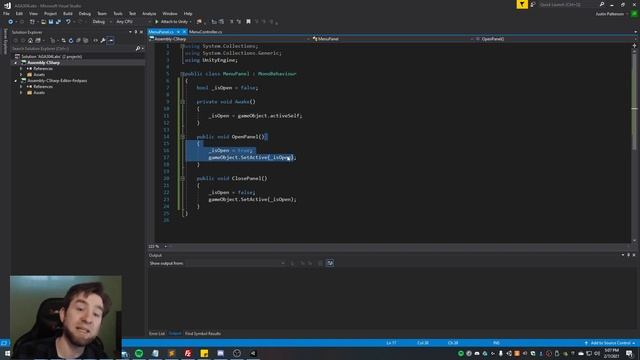Toggle Output panel auto-hide pin

tap(629, 255)
